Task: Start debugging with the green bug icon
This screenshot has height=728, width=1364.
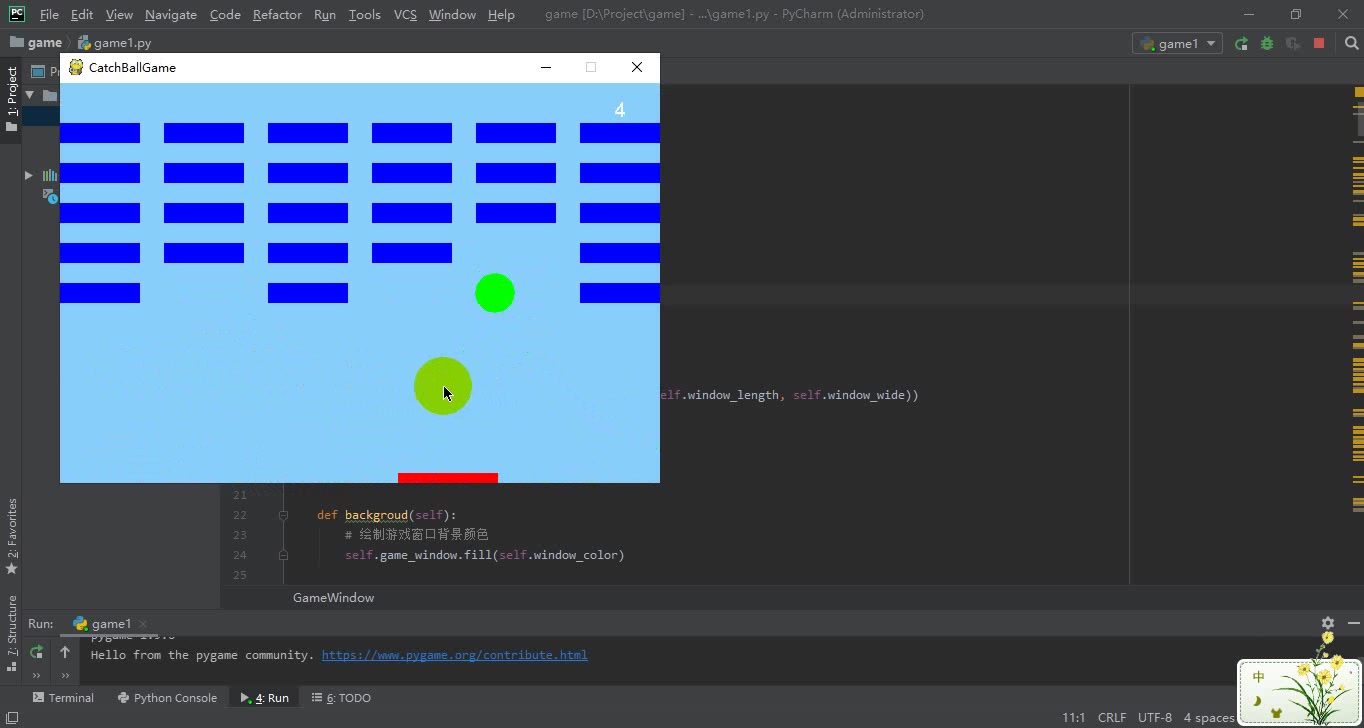Action: click(1267, 43)
